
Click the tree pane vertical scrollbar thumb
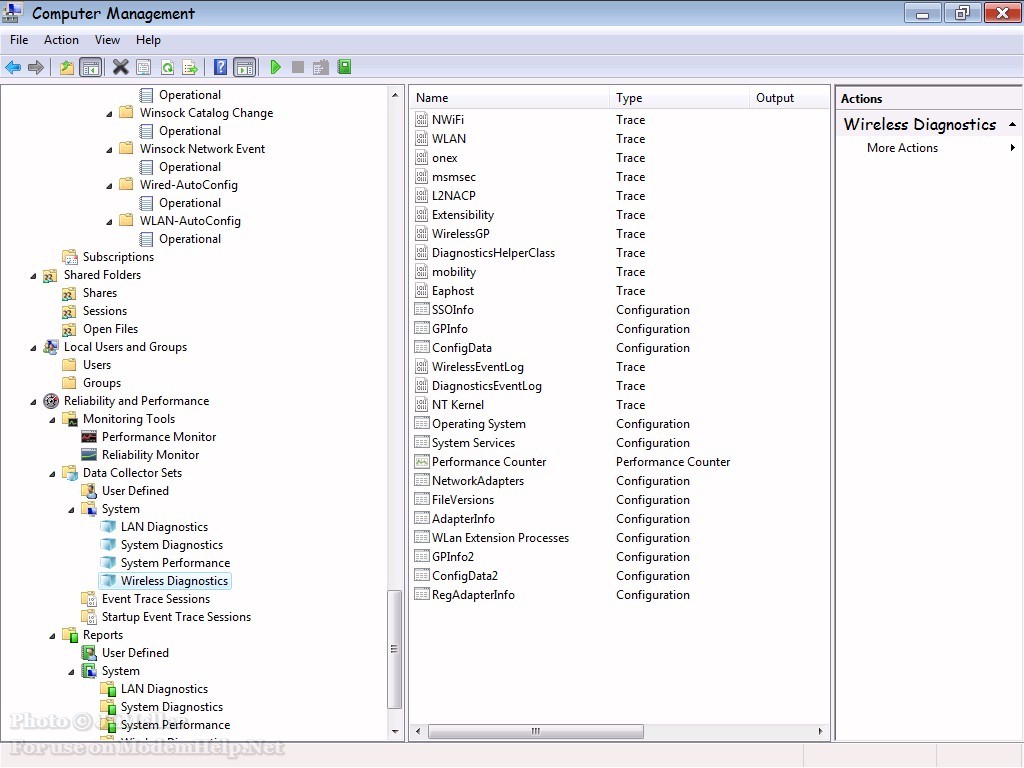[x=394, y=649]
